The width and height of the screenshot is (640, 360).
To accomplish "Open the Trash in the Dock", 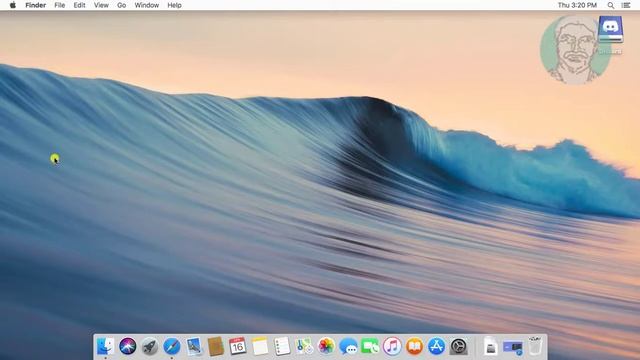I will pos(535,346).
